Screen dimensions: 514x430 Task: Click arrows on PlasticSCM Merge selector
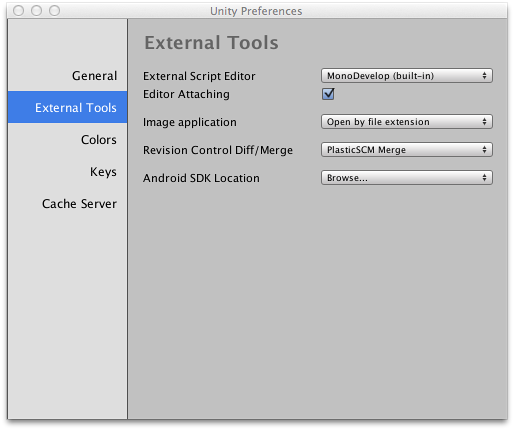[484, 150]
